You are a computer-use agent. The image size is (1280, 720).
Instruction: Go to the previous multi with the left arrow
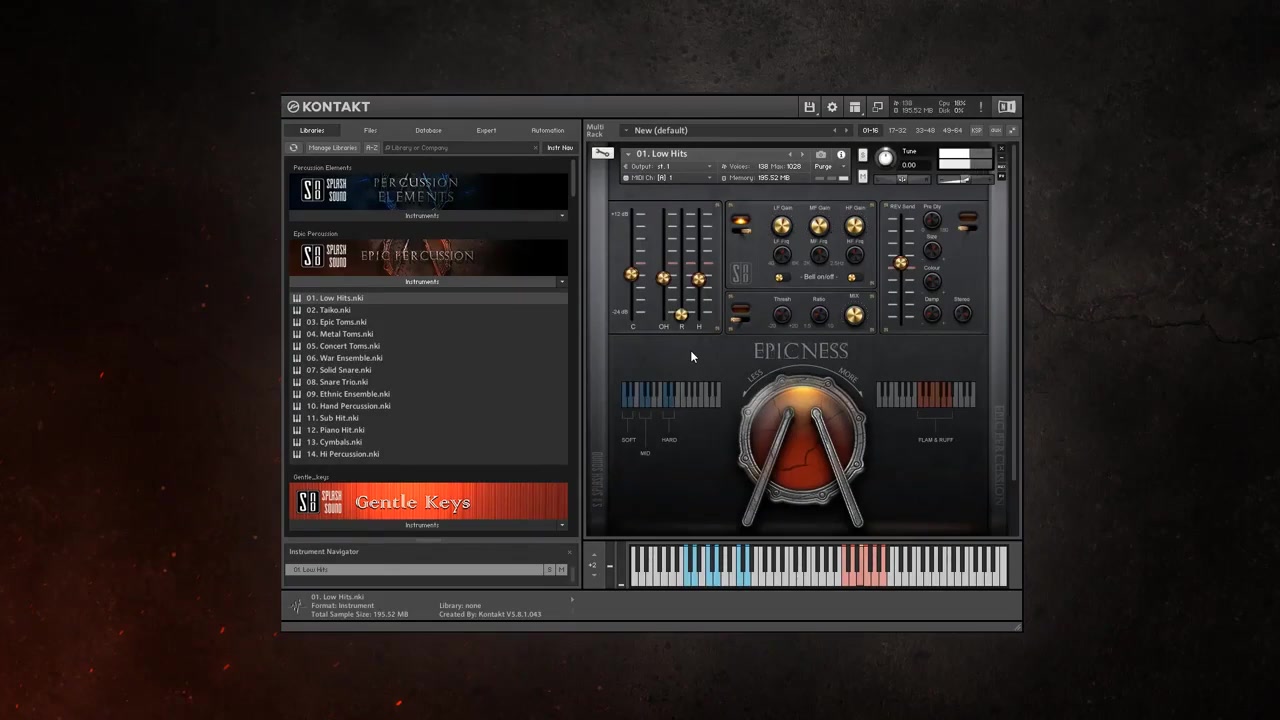[835, 131]
